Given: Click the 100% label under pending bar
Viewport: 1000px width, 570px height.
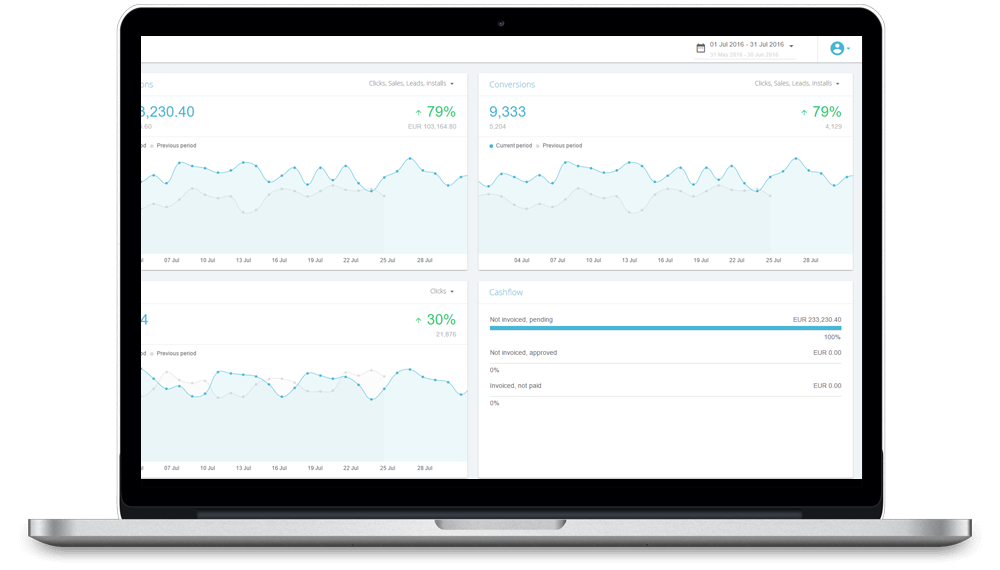Looking at the screenshot, I should (x=832, y=337).
